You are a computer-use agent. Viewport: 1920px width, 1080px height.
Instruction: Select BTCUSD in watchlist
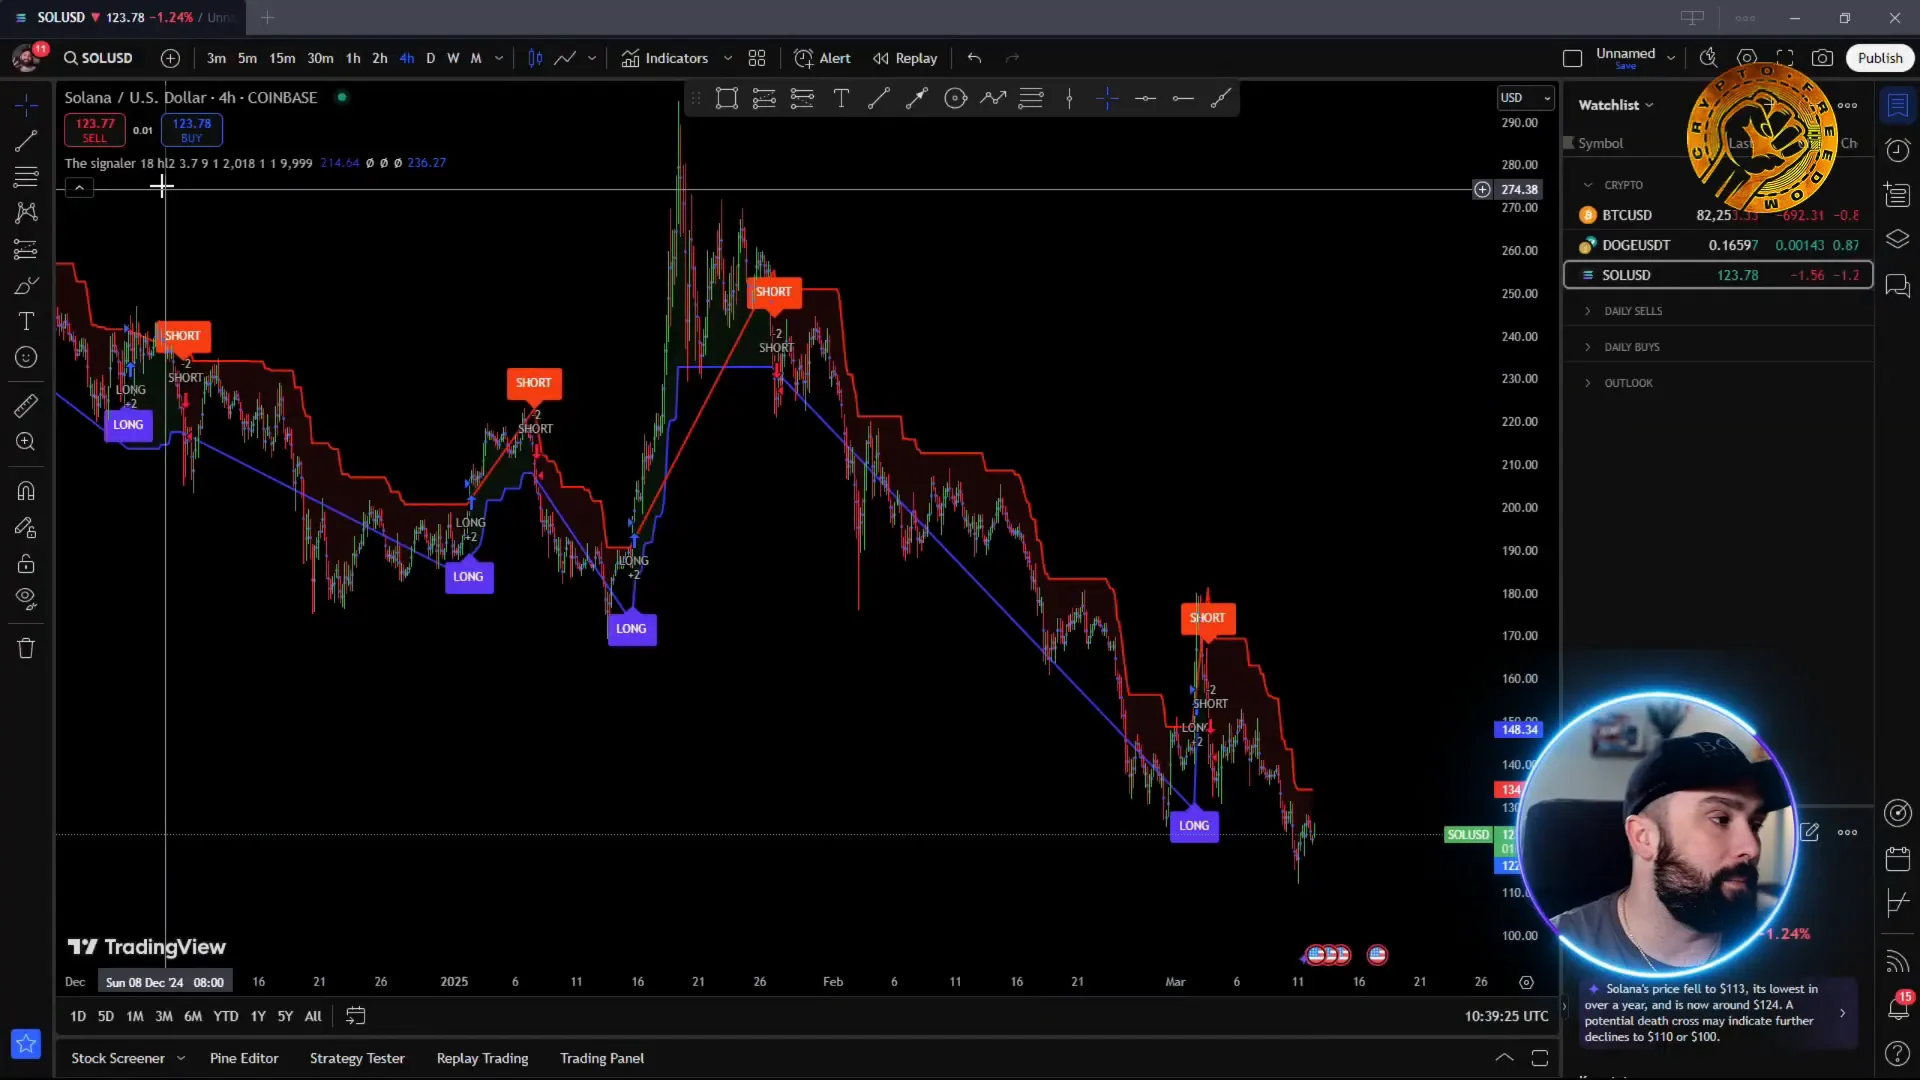click(1718, 215)
